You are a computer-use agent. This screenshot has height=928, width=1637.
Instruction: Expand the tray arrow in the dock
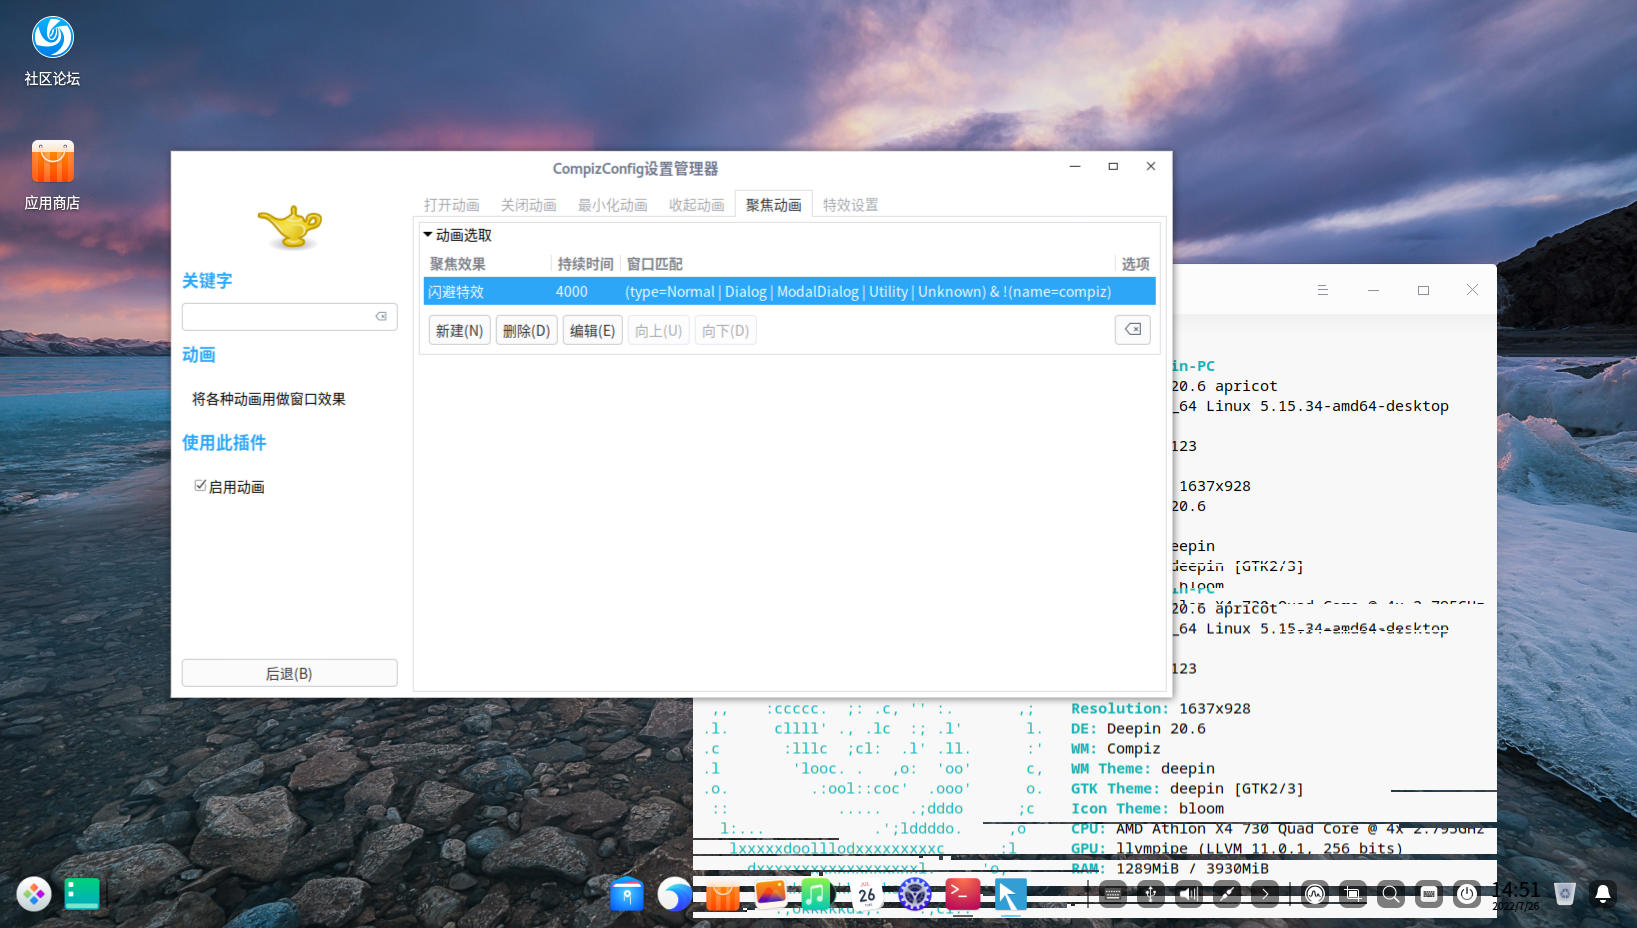coord(1265,894)
